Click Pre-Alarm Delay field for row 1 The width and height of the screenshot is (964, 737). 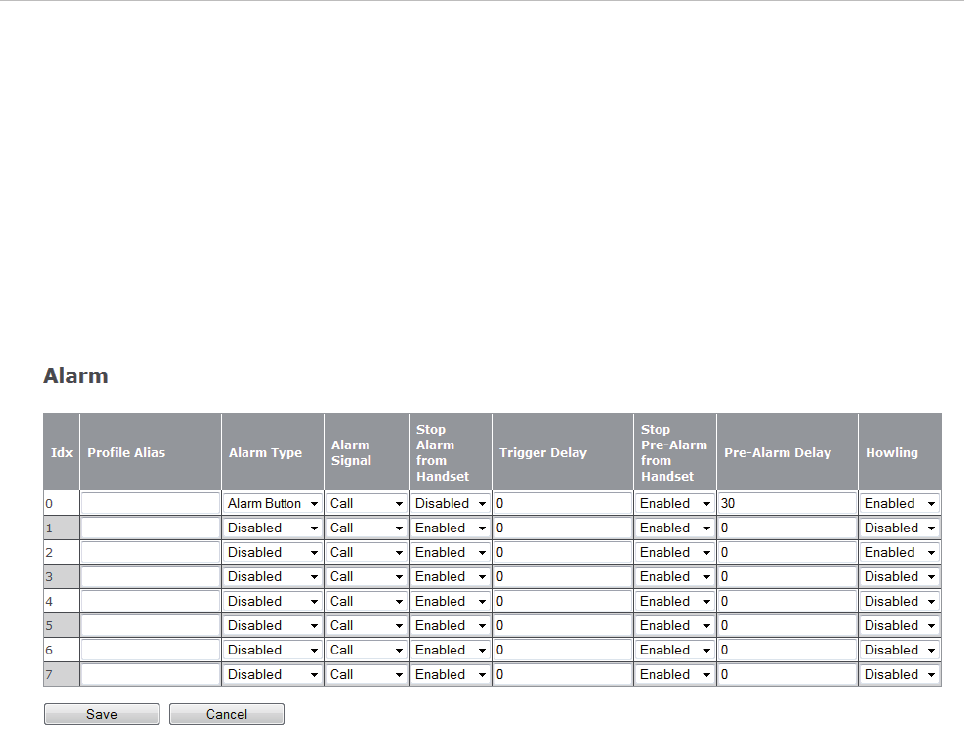788,528
